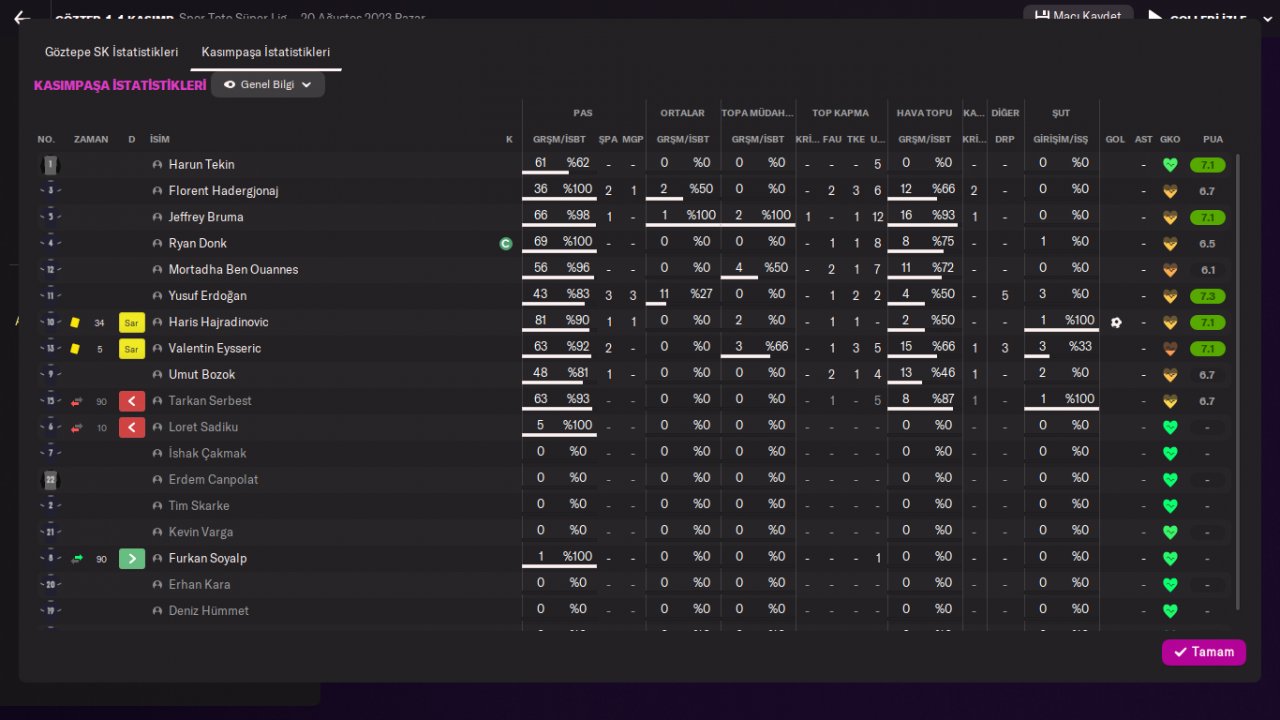Click Haris Hajradinovic's pass count 81

coord(541,320)
